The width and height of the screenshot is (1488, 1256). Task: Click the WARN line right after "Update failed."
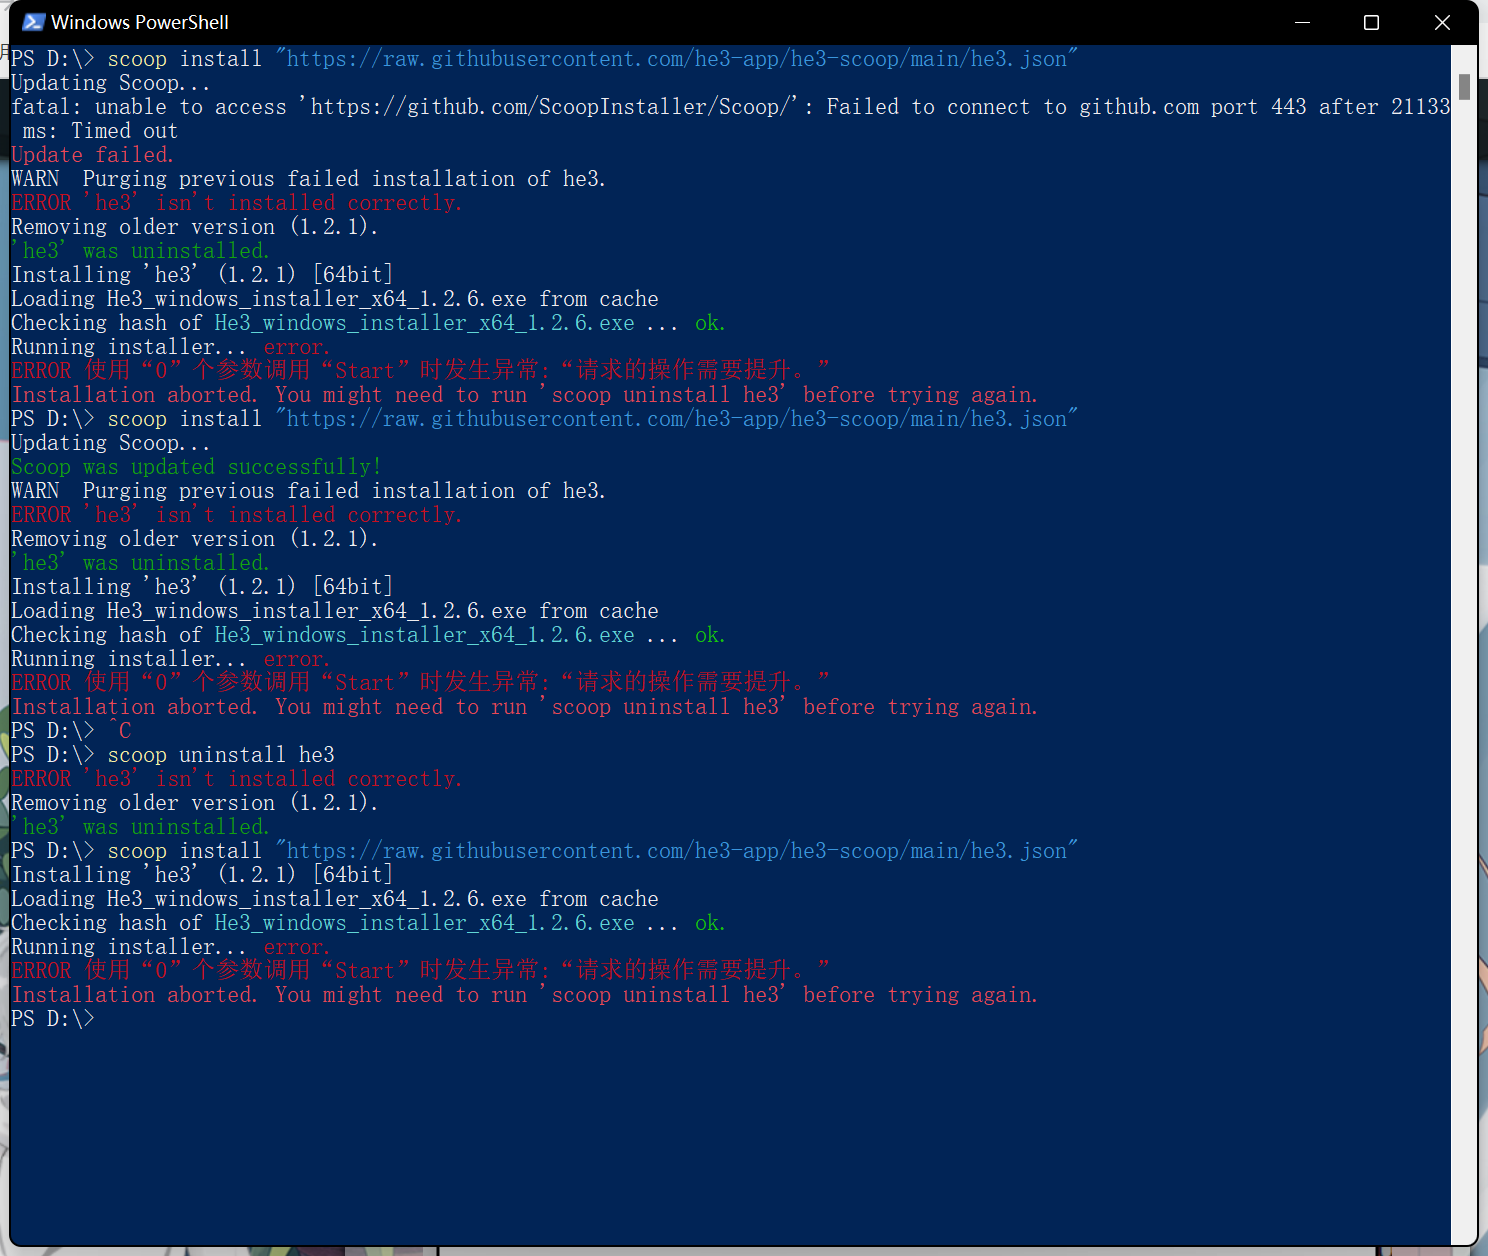click(308, 179)
